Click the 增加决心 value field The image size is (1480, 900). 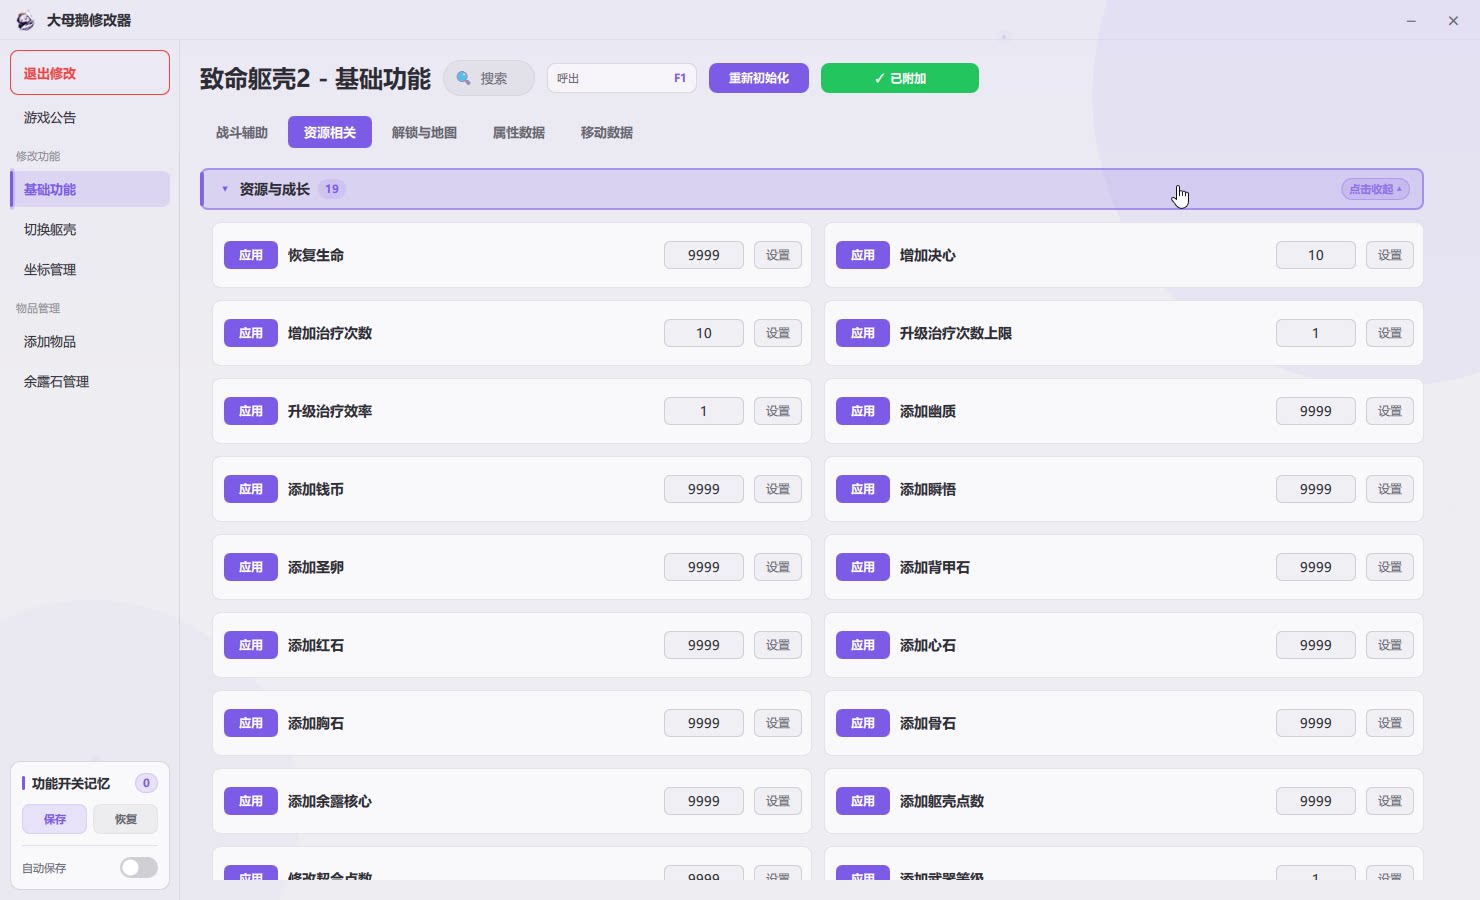[1316, 255]
